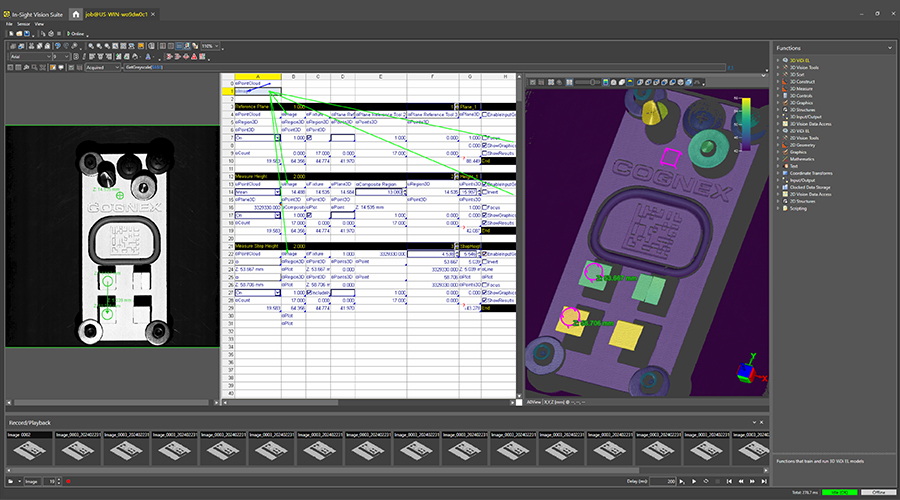Open the Sensor menu

point(21,23)
